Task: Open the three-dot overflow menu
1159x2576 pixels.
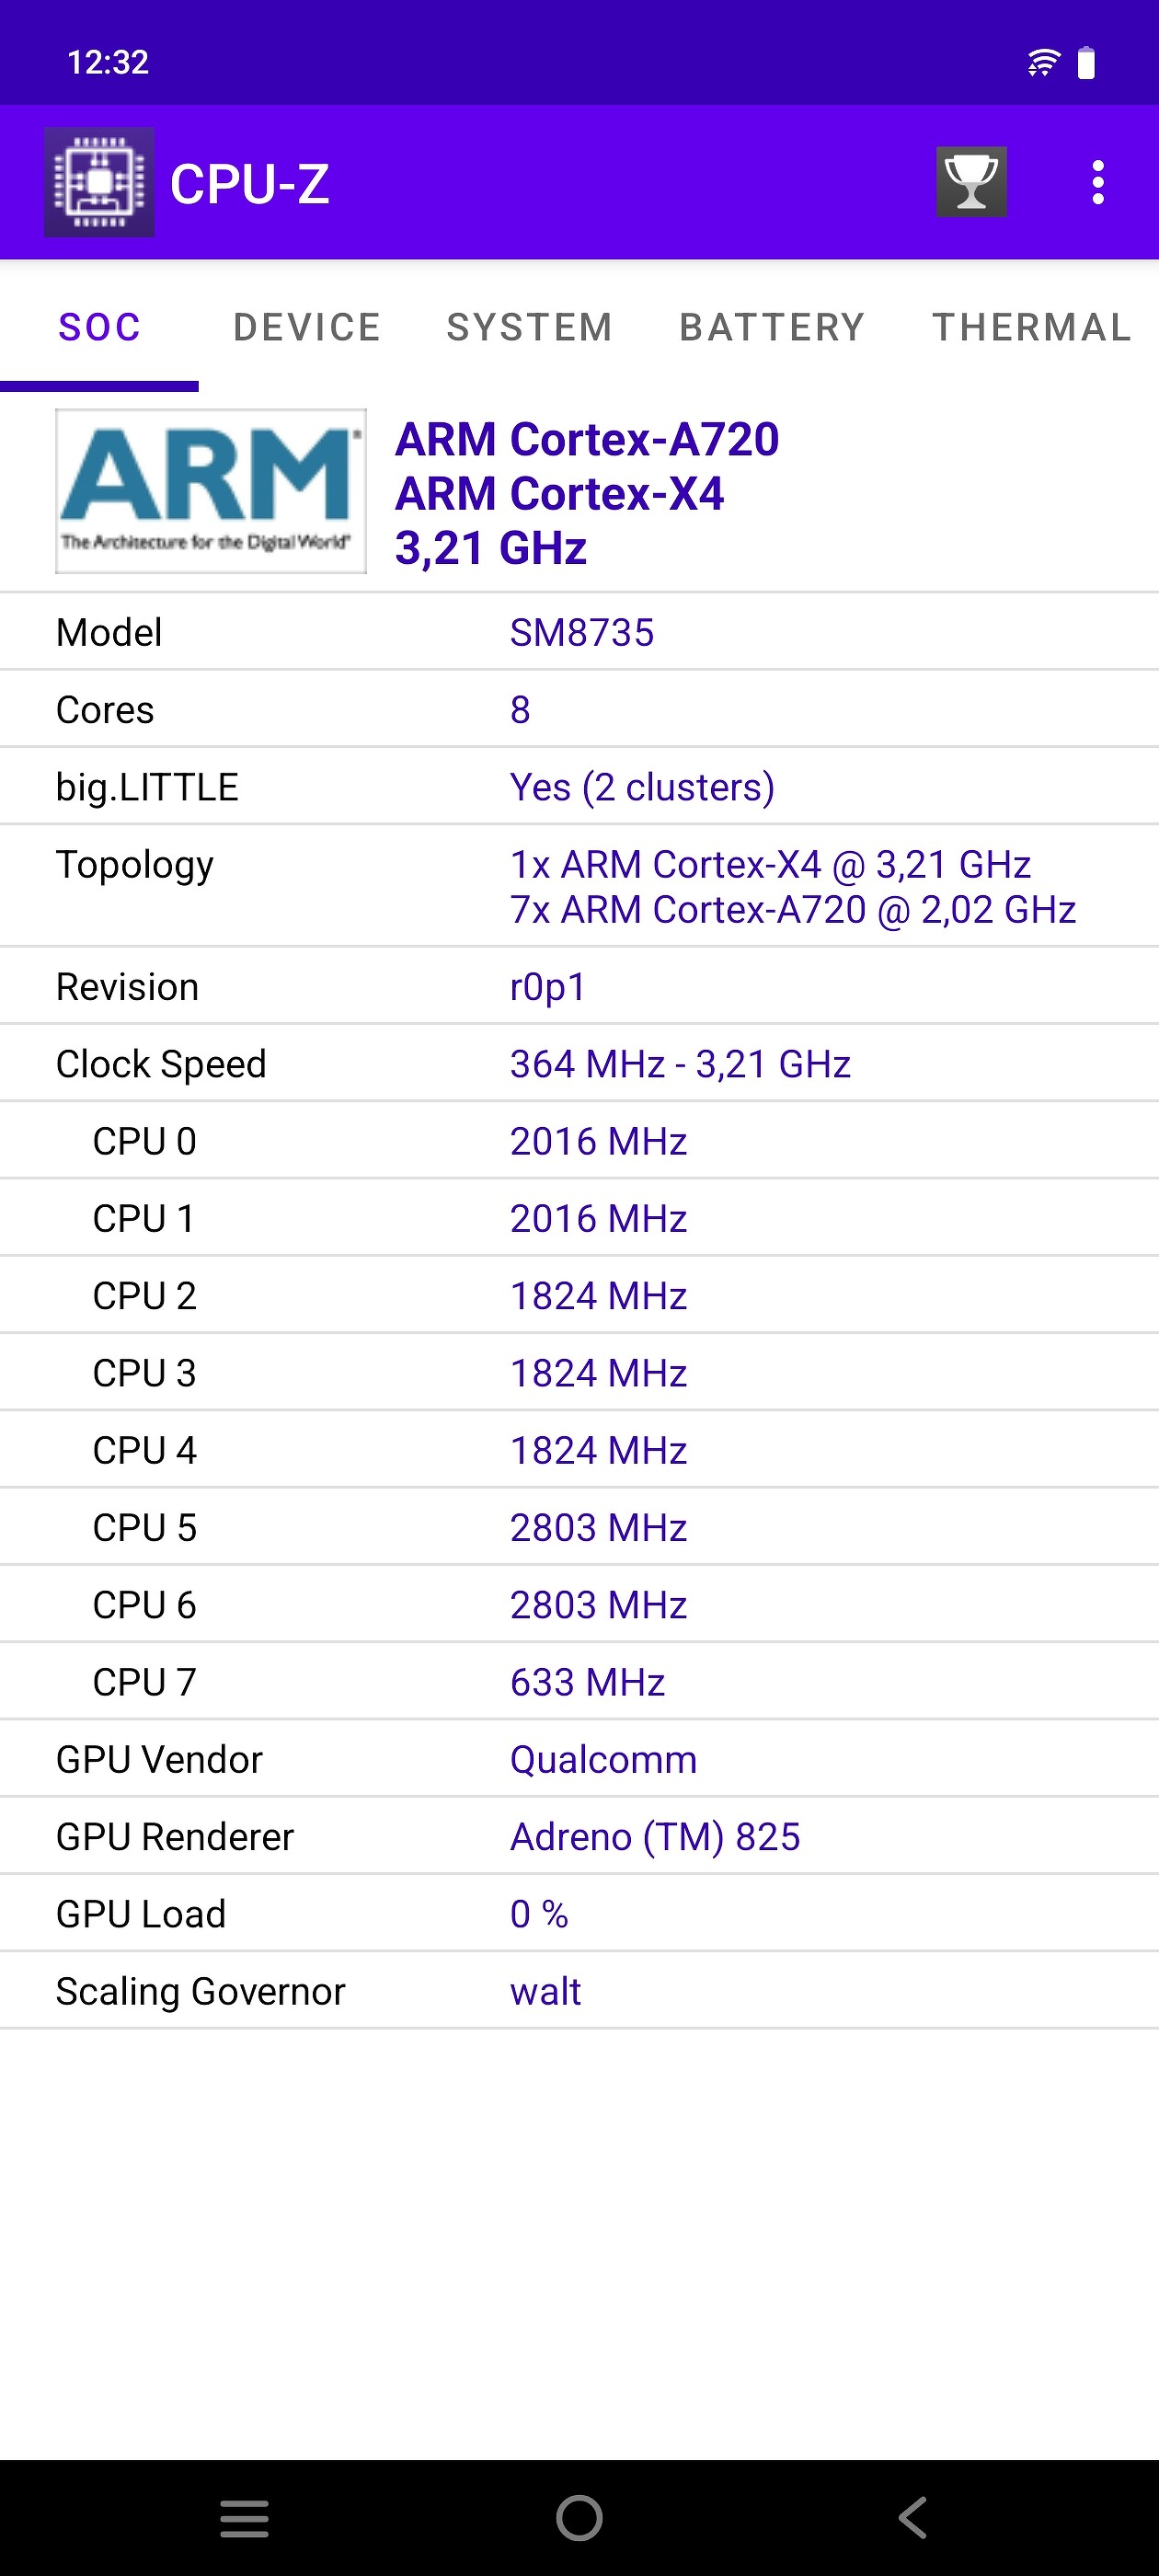Action: click(x=1097, y=183)
